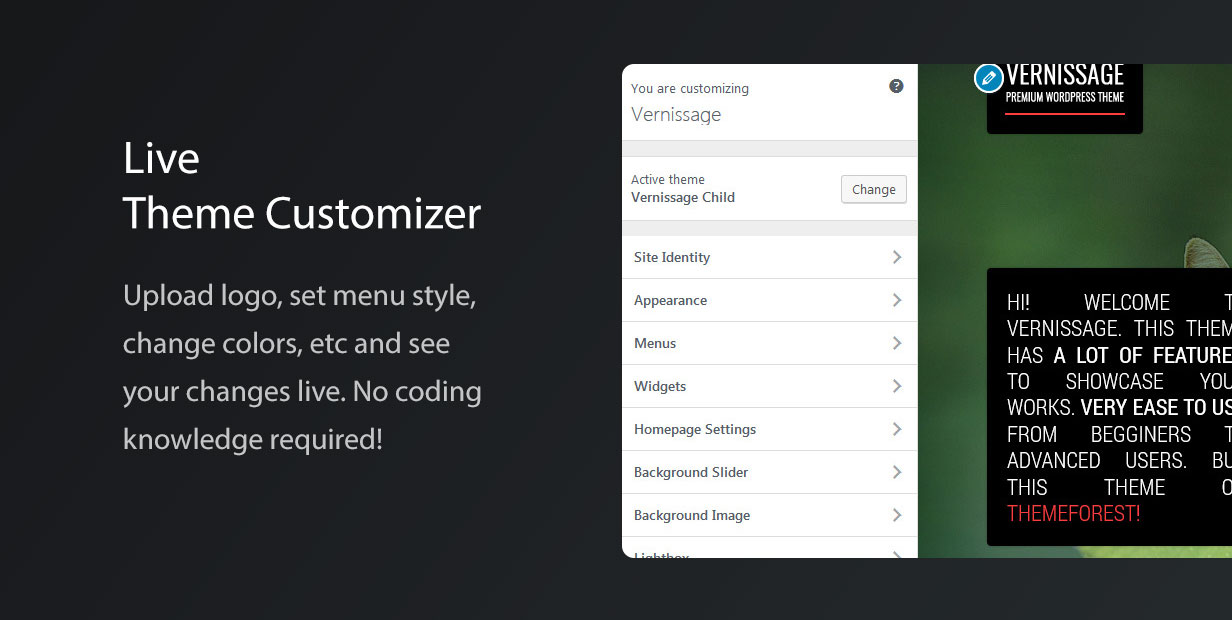Screen dimensions: 1232x620
Task: Expand the Widgets panel chevron
Action: 897,386
